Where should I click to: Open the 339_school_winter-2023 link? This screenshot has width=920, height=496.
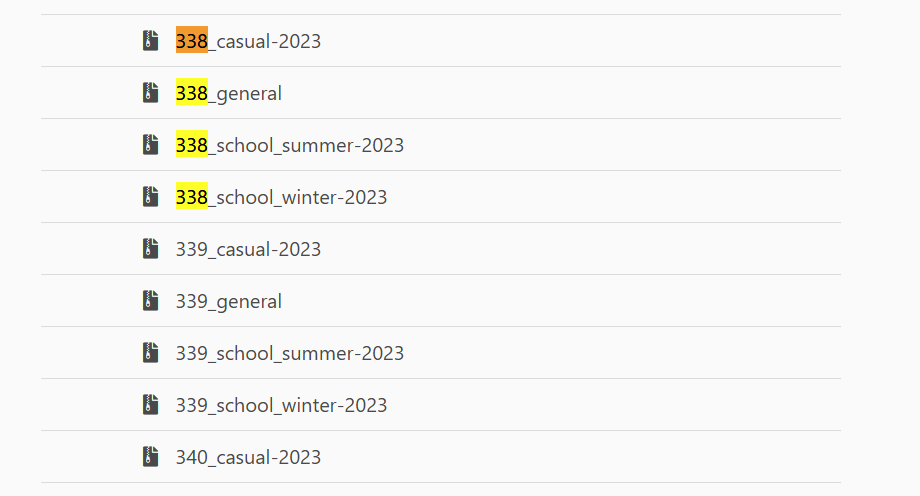(281, 405)
